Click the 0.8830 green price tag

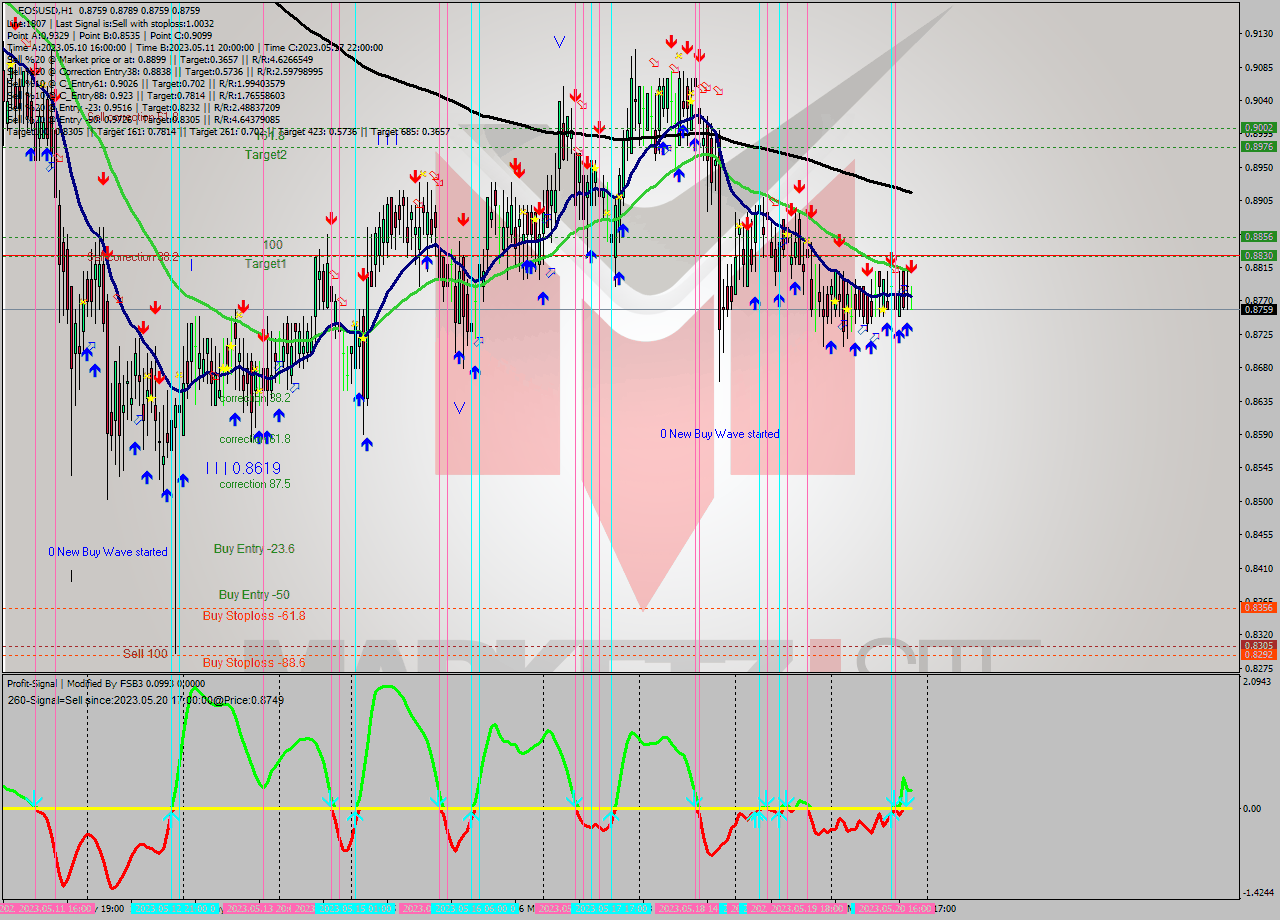(x=1258, y=256)
